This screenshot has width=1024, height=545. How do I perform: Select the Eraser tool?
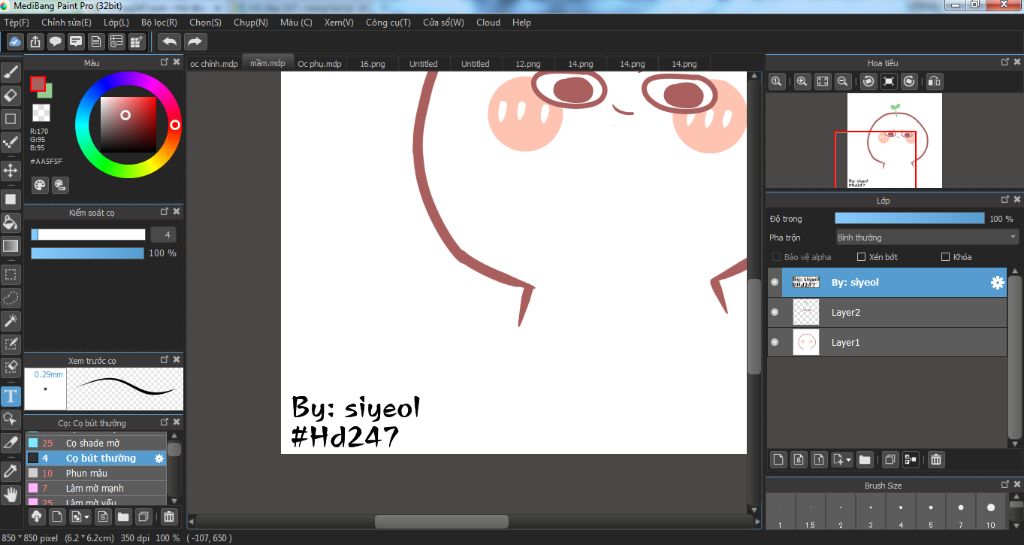tap(10, 95)
